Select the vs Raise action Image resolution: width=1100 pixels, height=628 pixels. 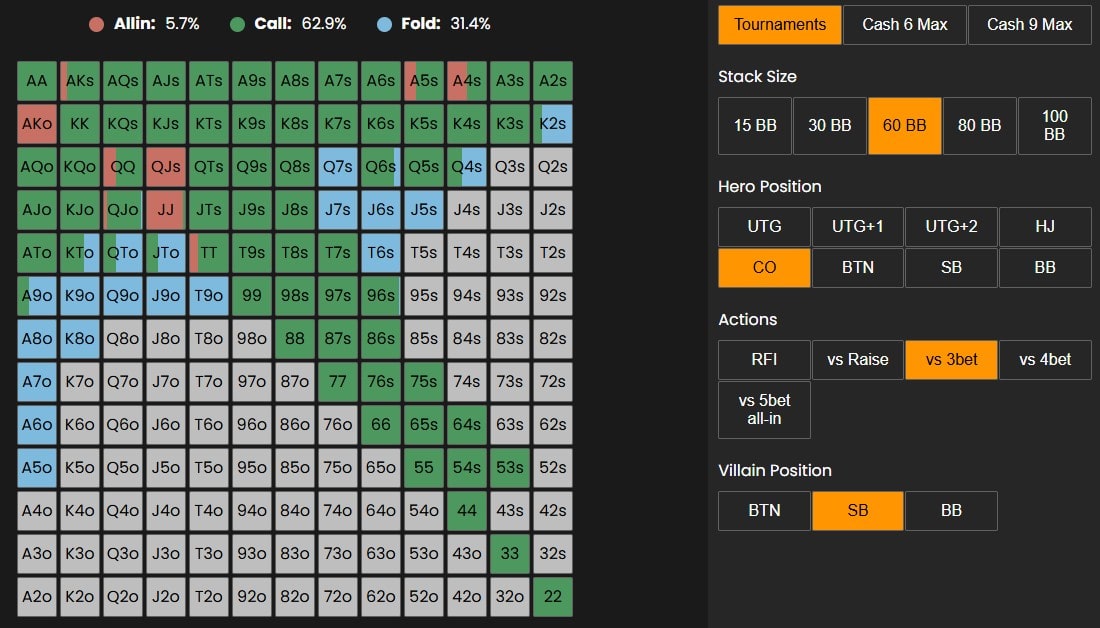(857, 359)
